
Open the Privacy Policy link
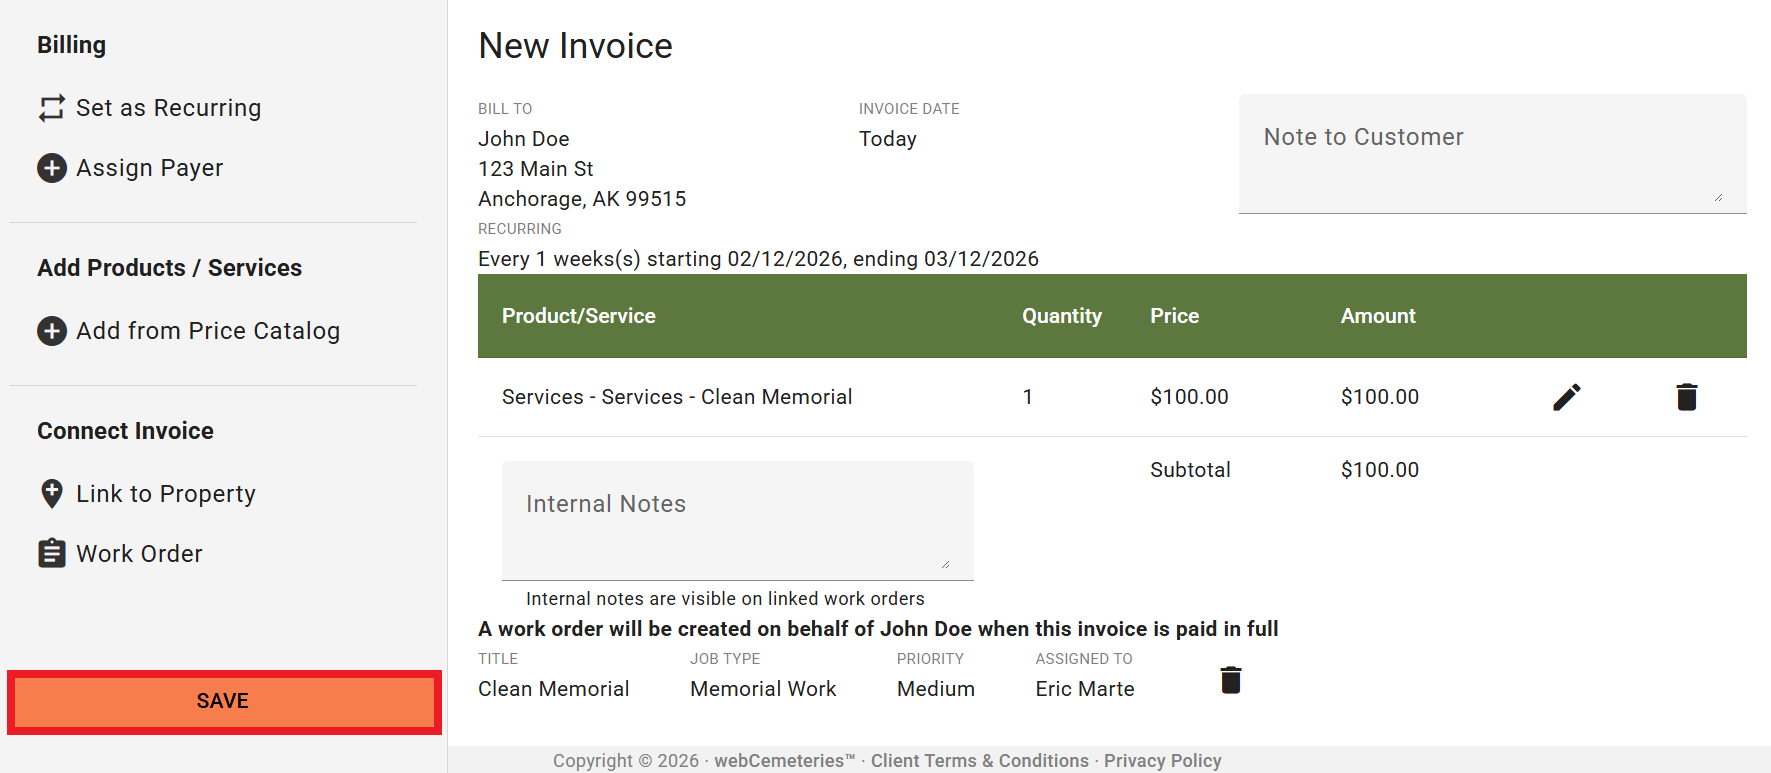click(1163, 761)
